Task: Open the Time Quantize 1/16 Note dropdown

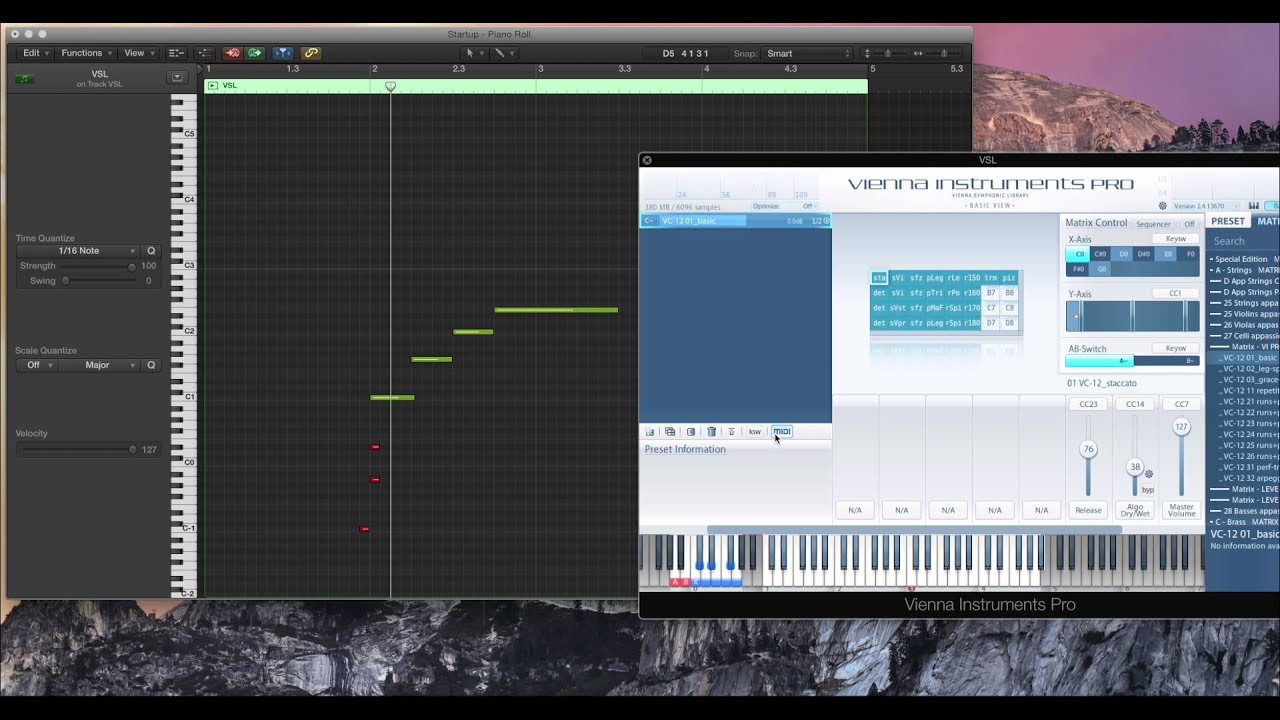Action: 78,251
